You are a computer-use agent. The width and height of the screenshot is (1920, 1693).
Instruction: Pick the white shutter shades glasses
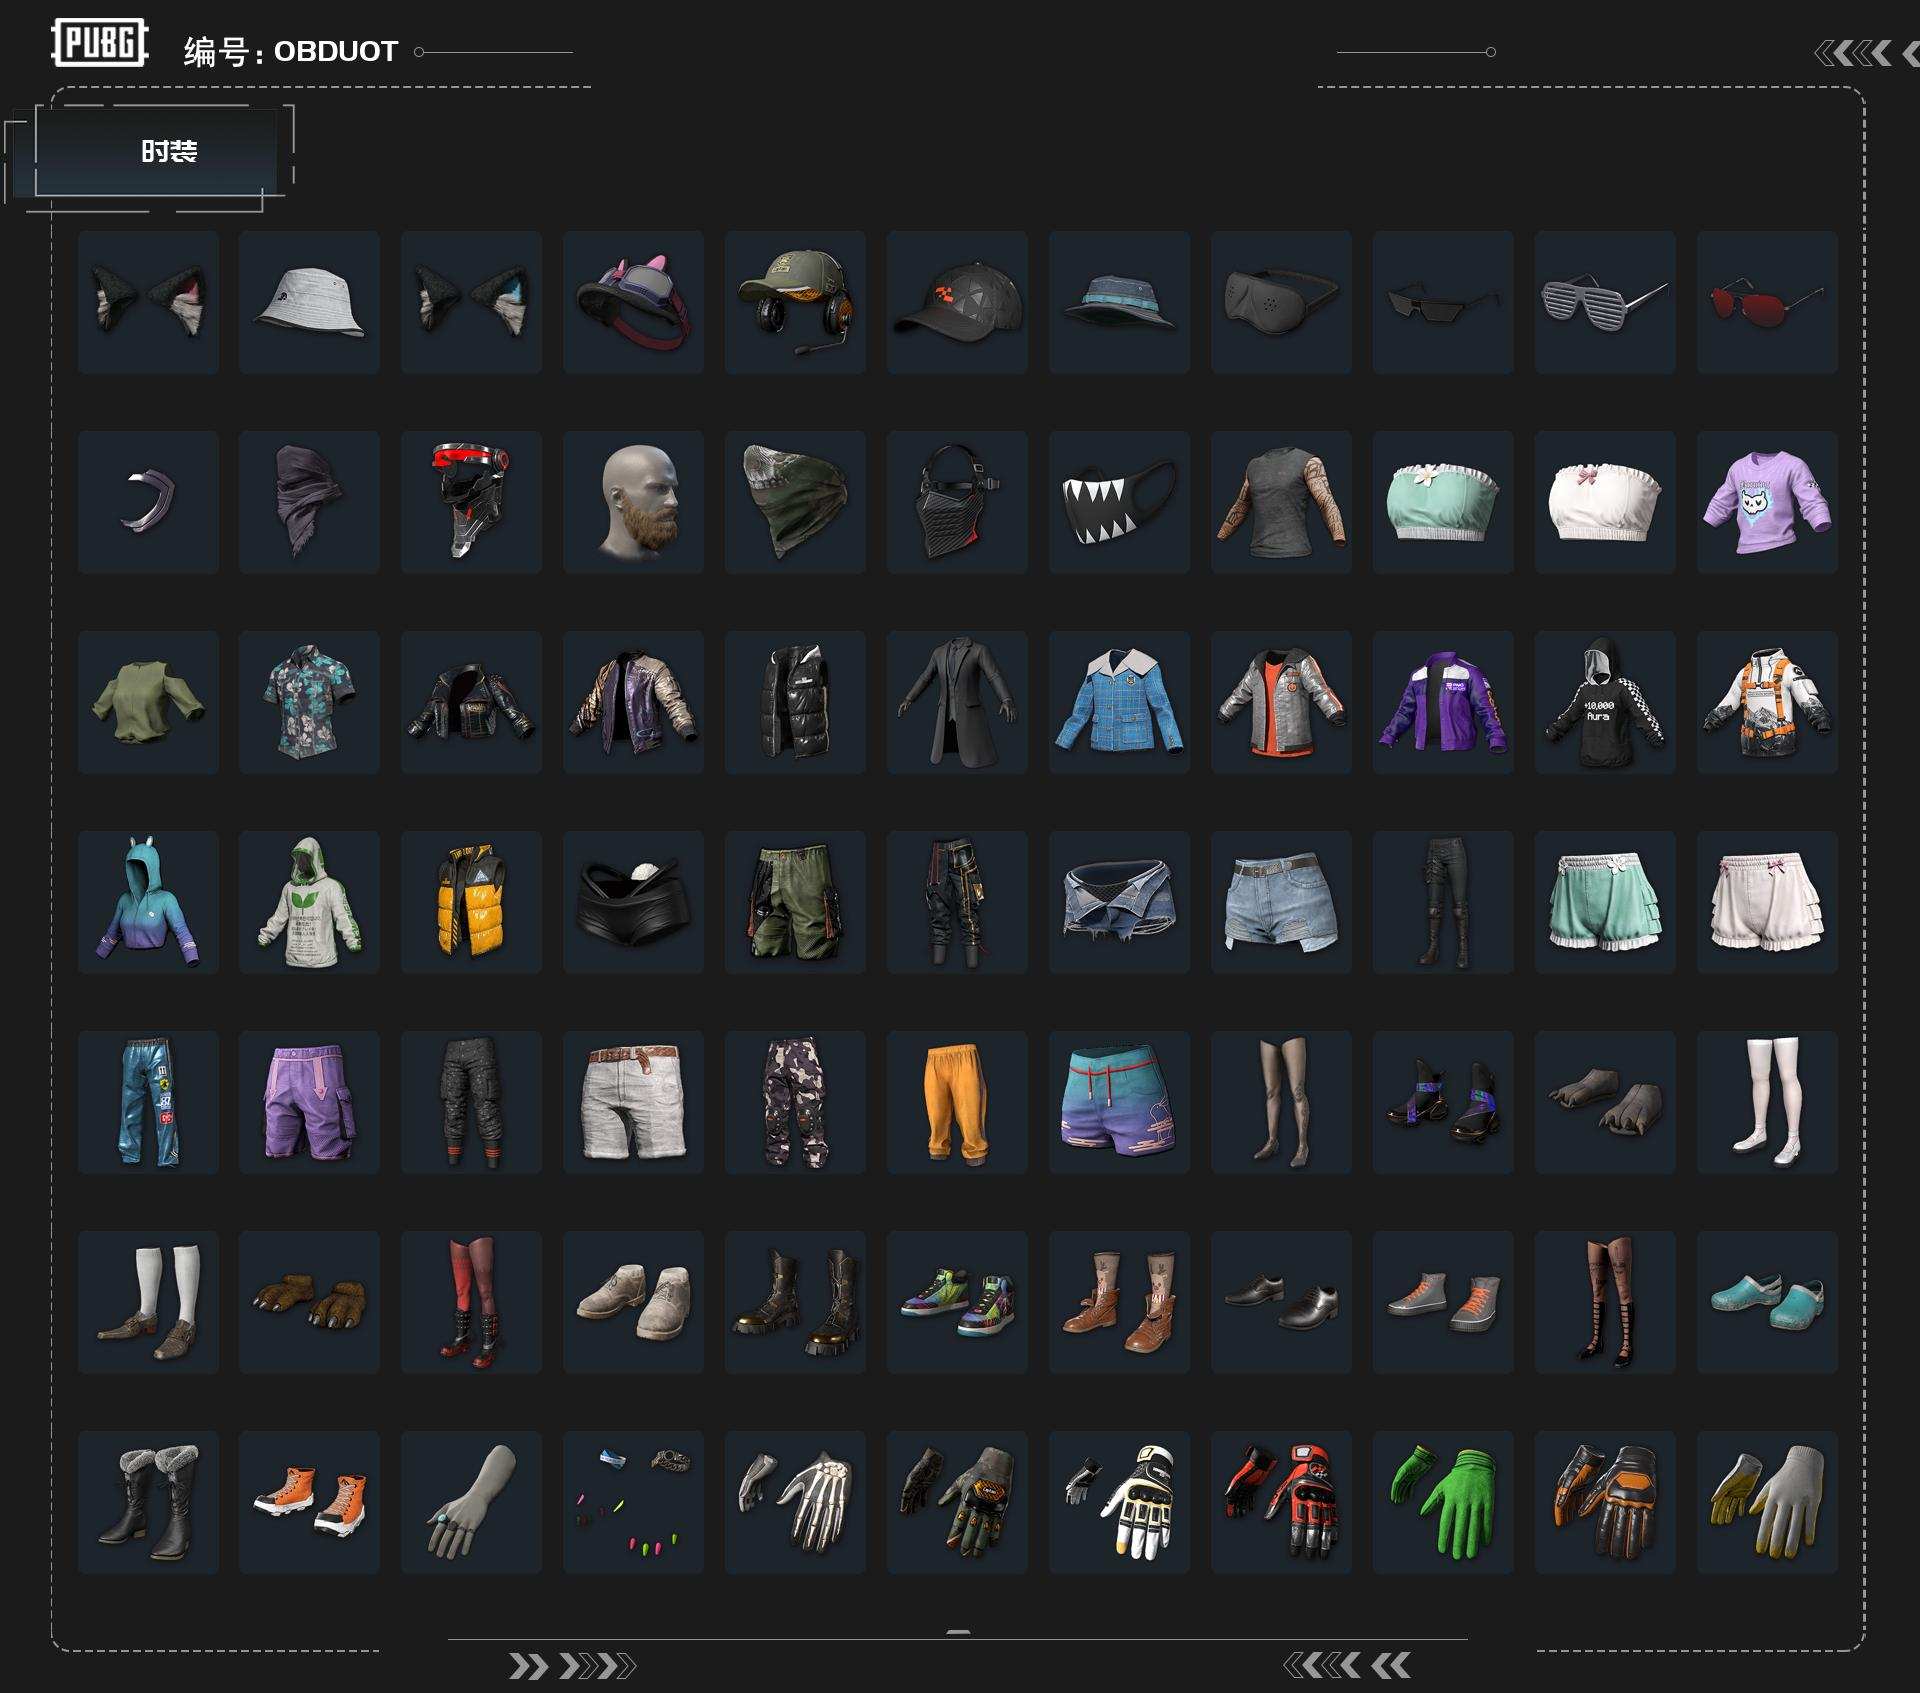[1605, 302]
